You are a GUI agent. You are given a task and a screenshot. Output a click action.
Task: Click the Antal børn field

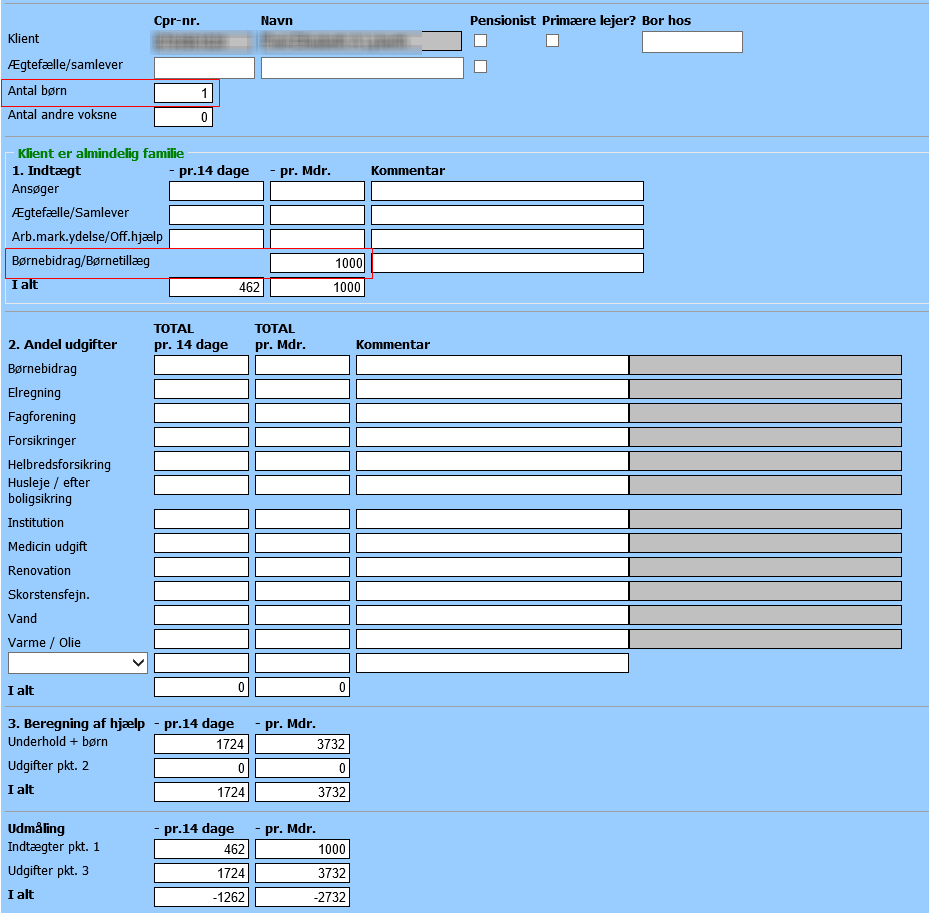pyautogui.click(x=183, y=93)
